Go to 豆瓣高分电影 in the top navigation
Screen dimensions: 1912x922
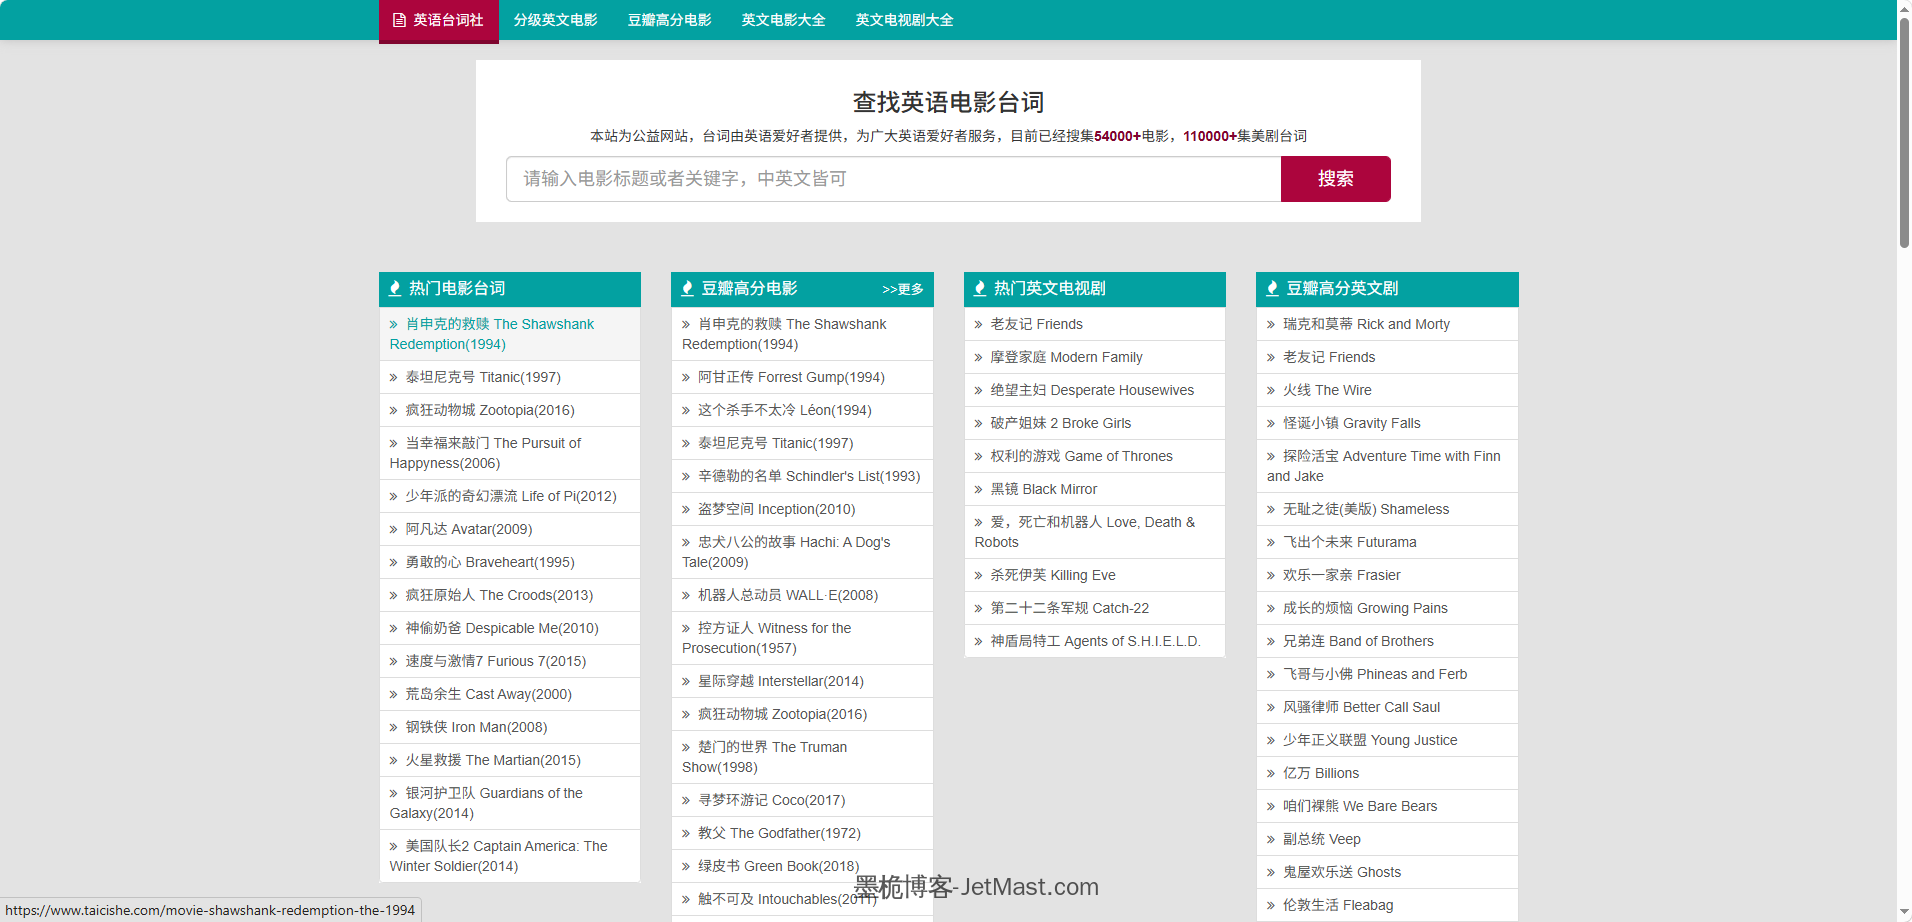(670, 20)
